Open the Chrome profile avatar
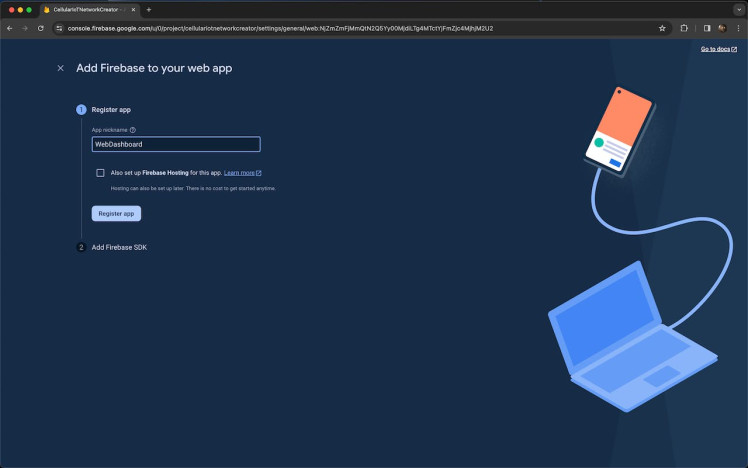748x468 pixels. click(x=722, y=28)
